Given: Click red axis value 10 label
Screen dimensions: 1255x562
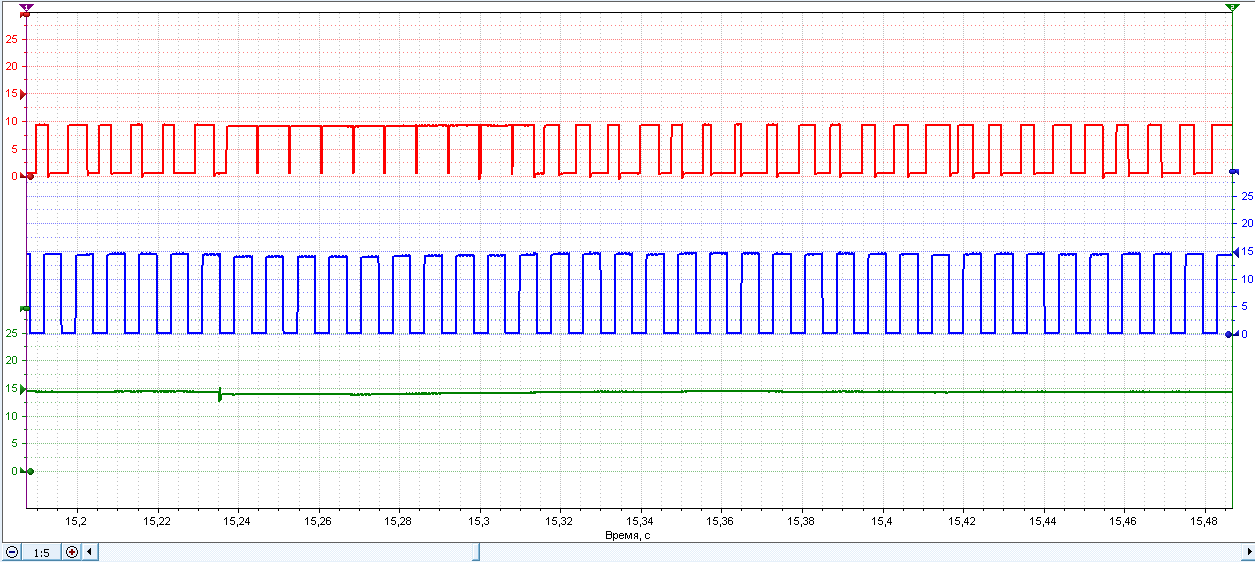Looking at the screenshot, I should point(12,122).
